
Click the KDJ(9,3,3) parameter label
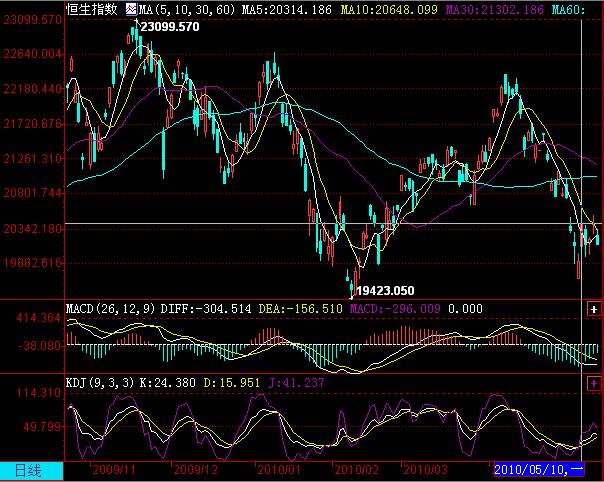pyautogui.click(x=100, y=383)
